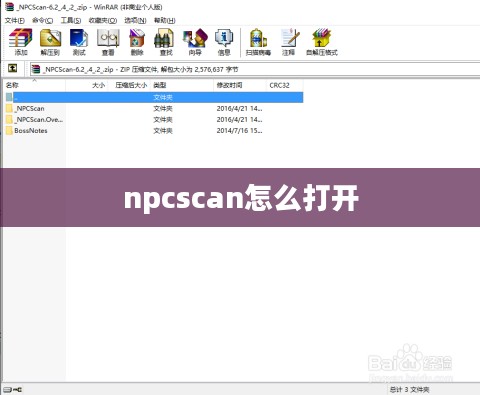Click the Extract To (解压到) icon
Viewport: 480px width, 395px height.
click(50, 38)
